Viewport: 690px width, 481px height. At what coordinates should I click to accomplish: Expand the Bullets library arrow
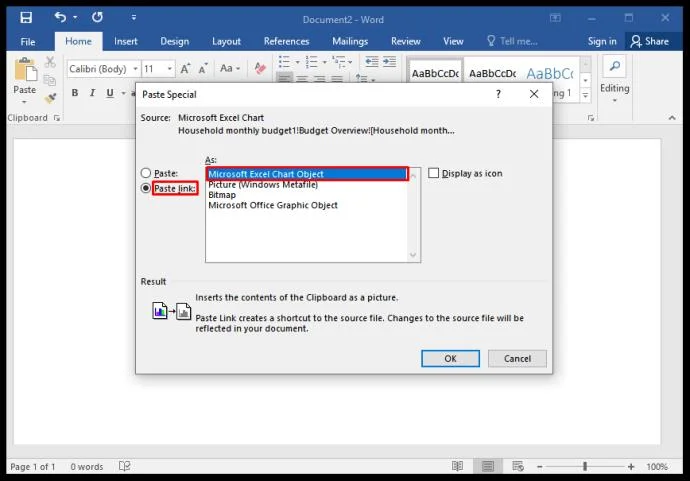point(297,62)
